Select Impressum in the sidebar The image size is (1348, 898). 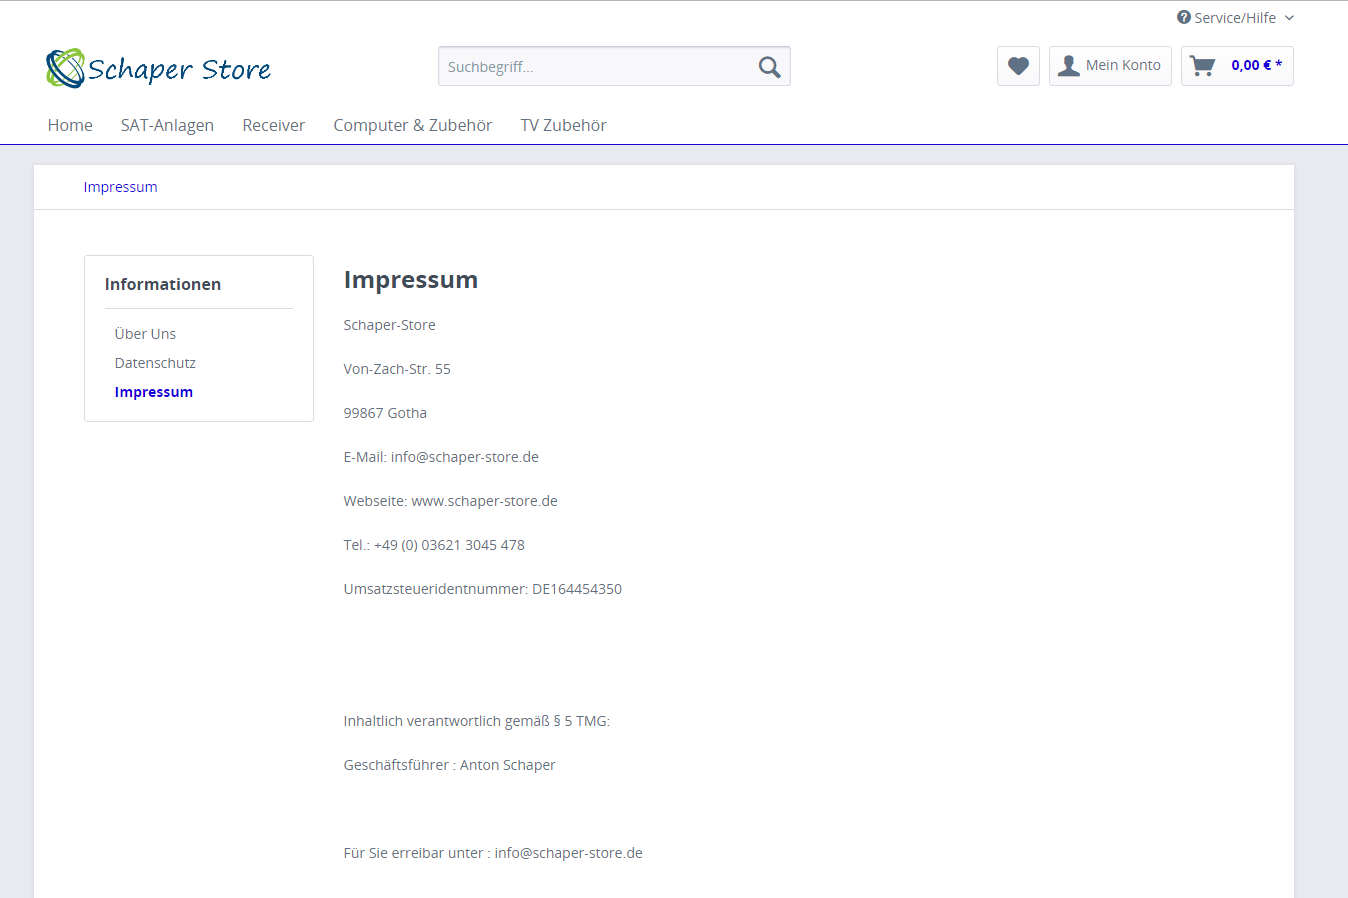pos(153,392)
